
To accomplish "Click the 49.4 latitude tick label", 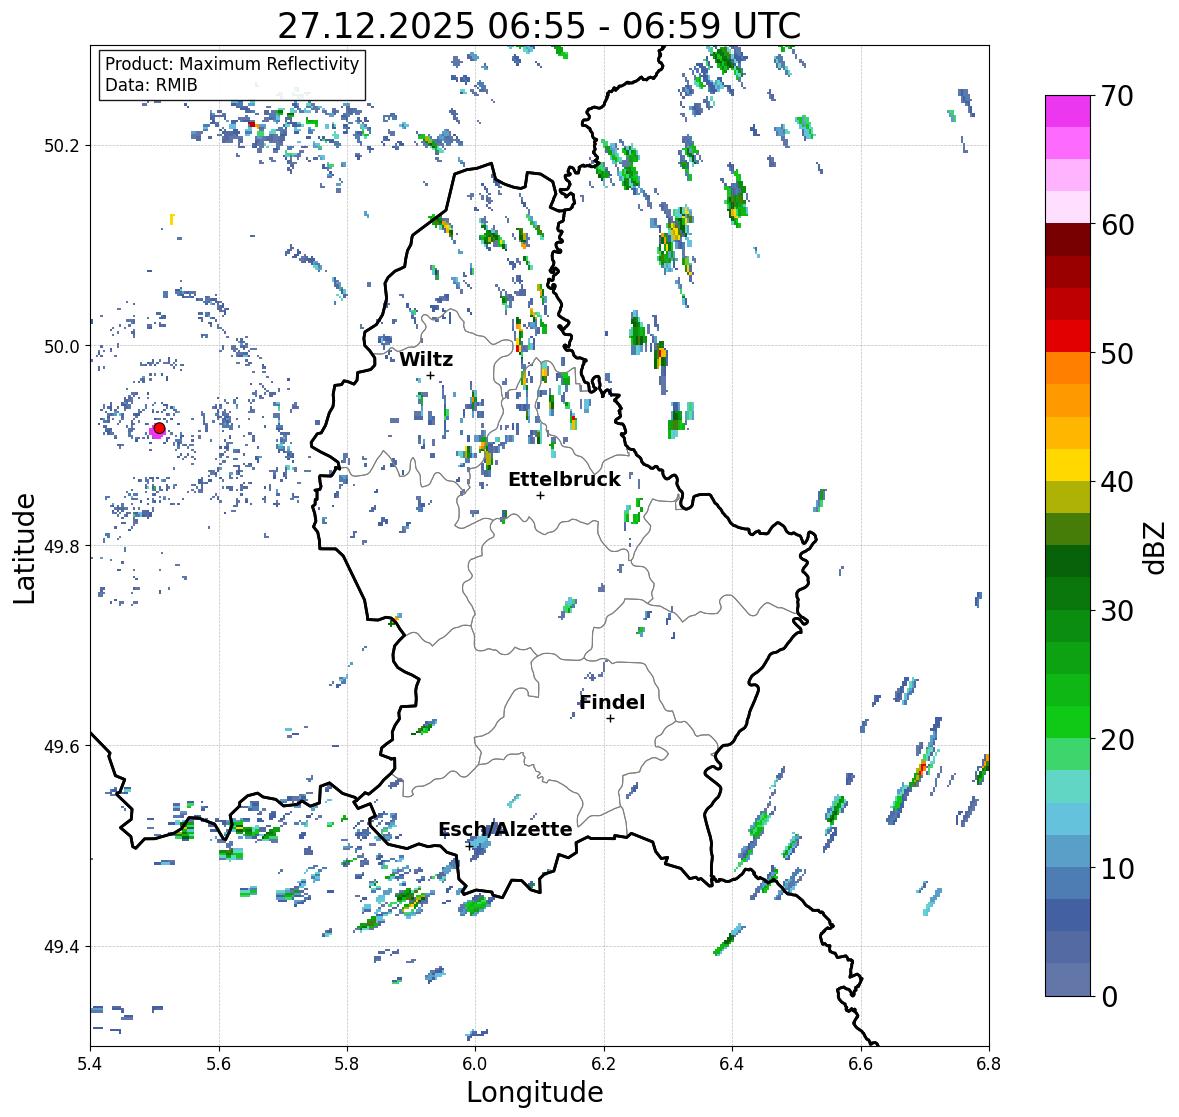I will tap(62, 947).
